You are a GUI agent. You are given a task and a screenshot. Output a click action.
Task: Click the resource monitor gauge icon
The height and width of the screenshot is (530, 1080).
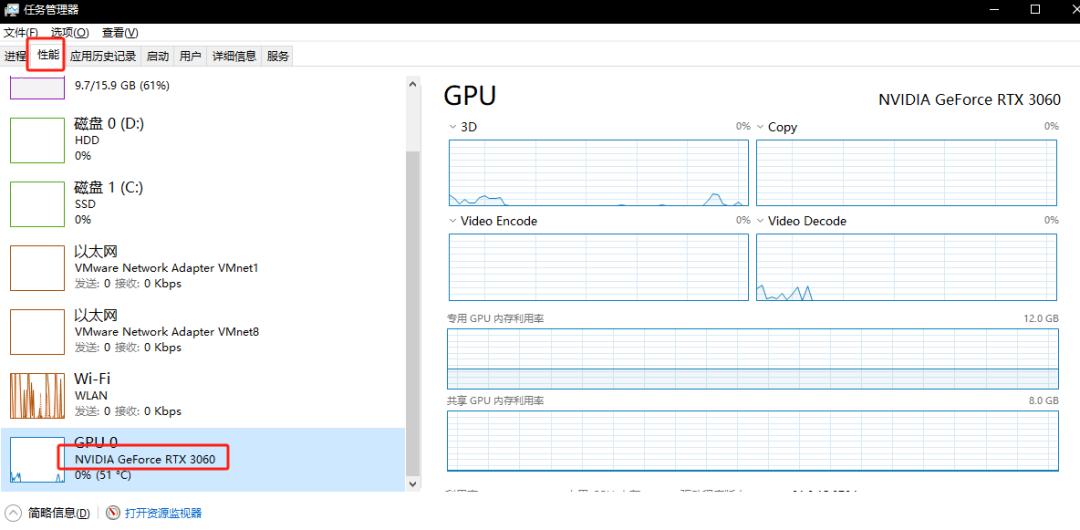[113, 513]
